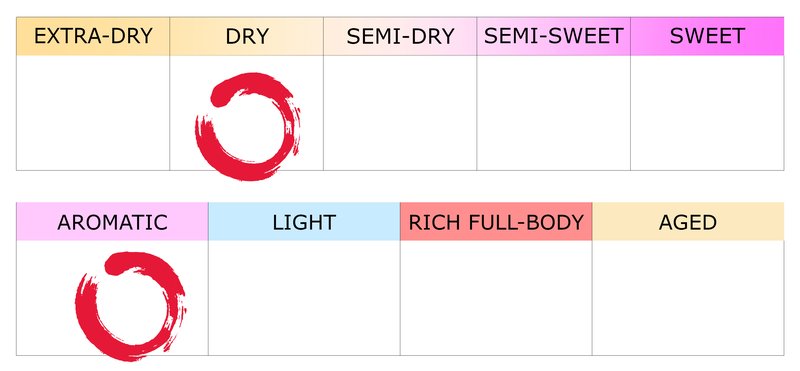Screen dimensions: 800x371
Task: Select the SWEET header
Action: pos(707,36)
